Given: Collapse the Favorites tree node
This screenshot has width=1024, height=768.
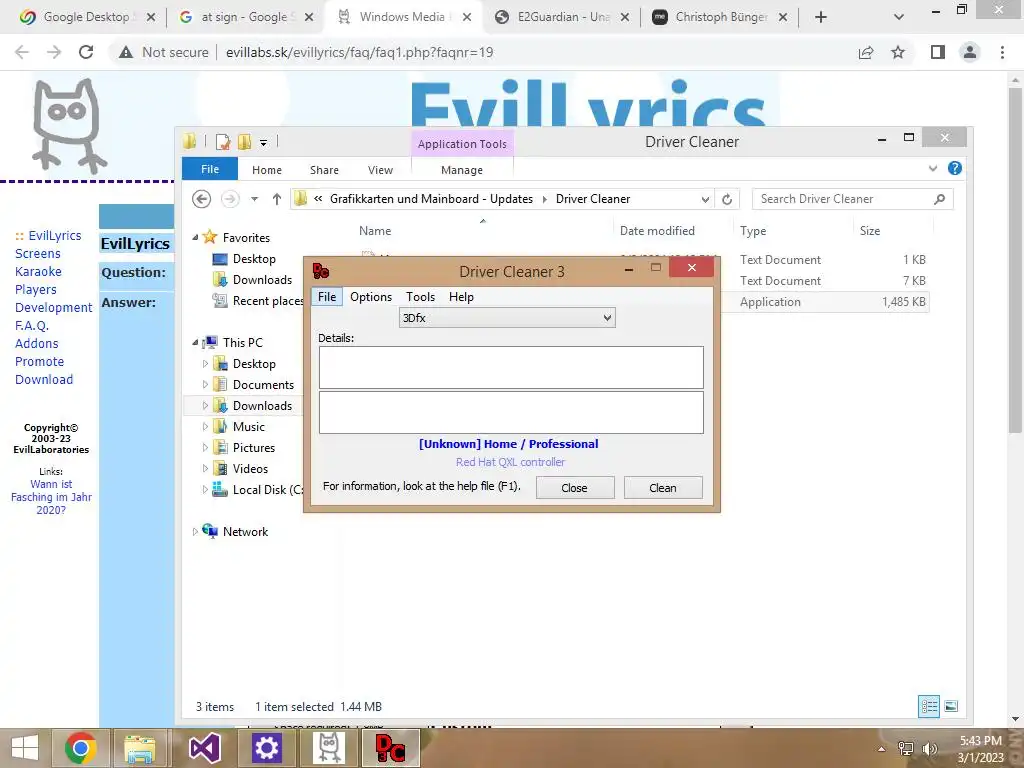Looking at the screenshot, I should pyautogui.click(x=195, y=238).
